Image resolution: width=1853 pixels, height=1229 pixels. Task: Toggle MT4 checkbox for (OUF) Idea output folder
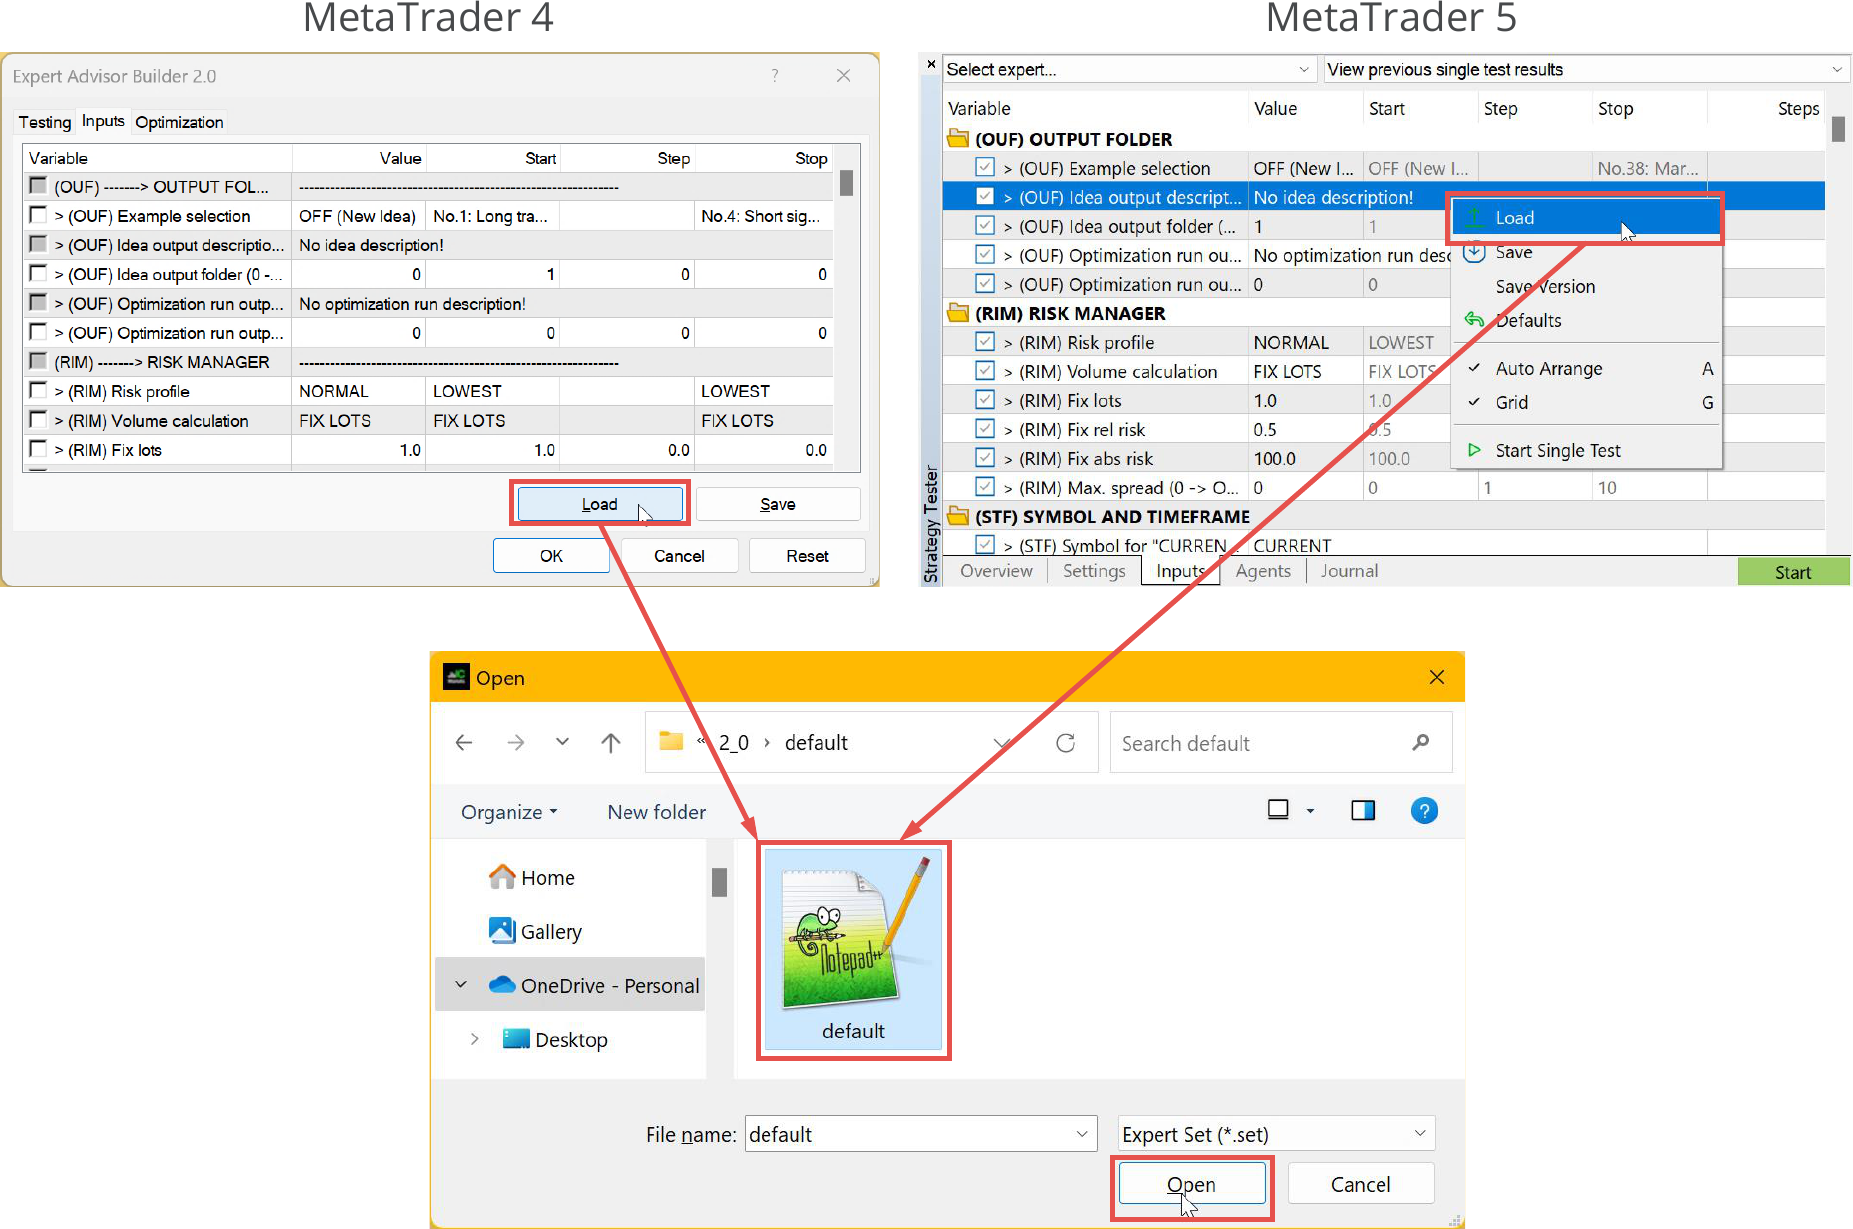coord(38,273)
